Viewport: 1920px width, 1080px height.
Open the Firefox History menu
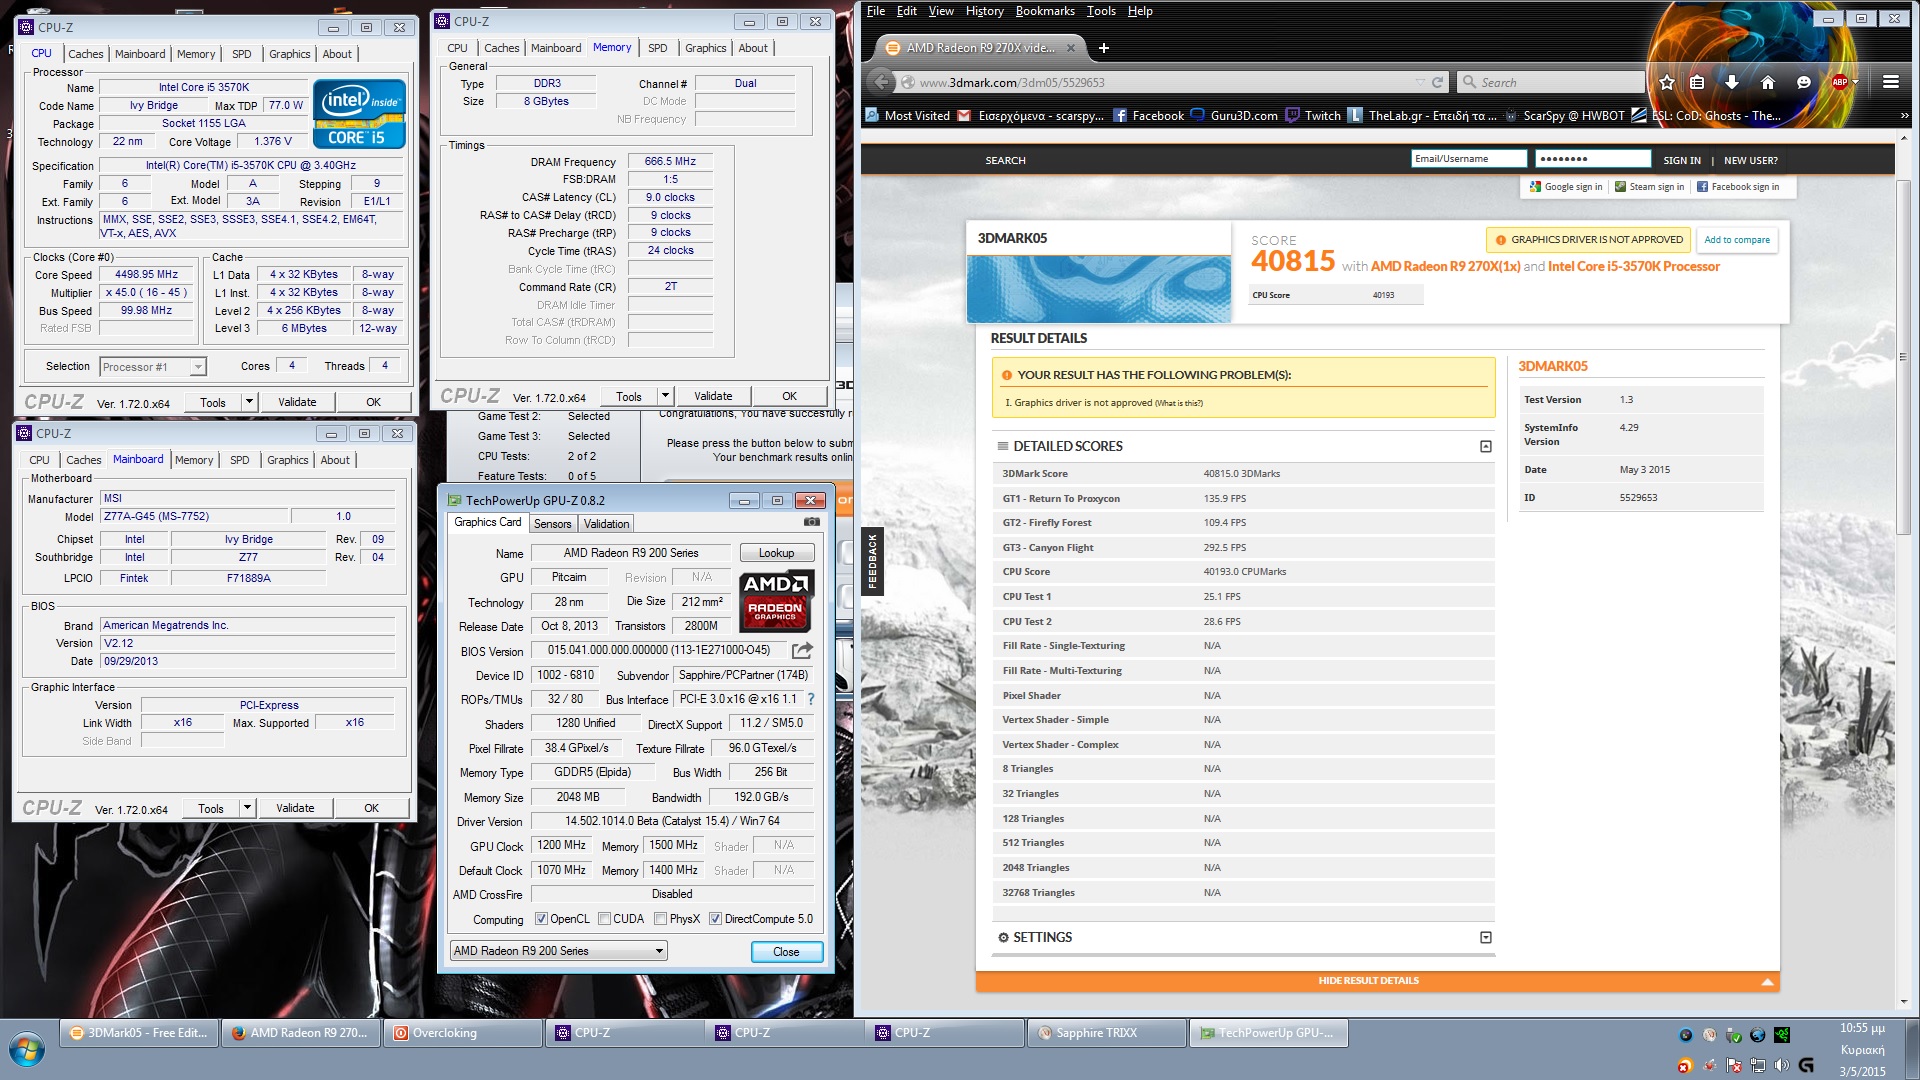[984, 11]
